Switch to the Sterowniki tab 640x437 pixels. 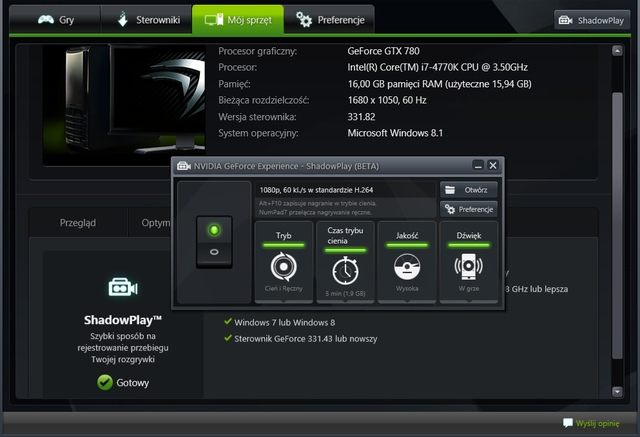coord(148,19)
